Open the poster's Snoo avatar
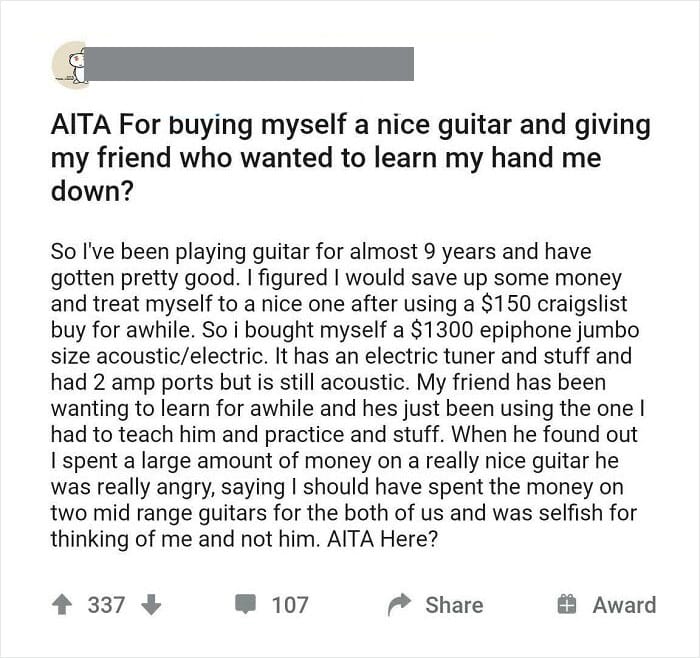The image size is (700, 658). pos(71,65)
